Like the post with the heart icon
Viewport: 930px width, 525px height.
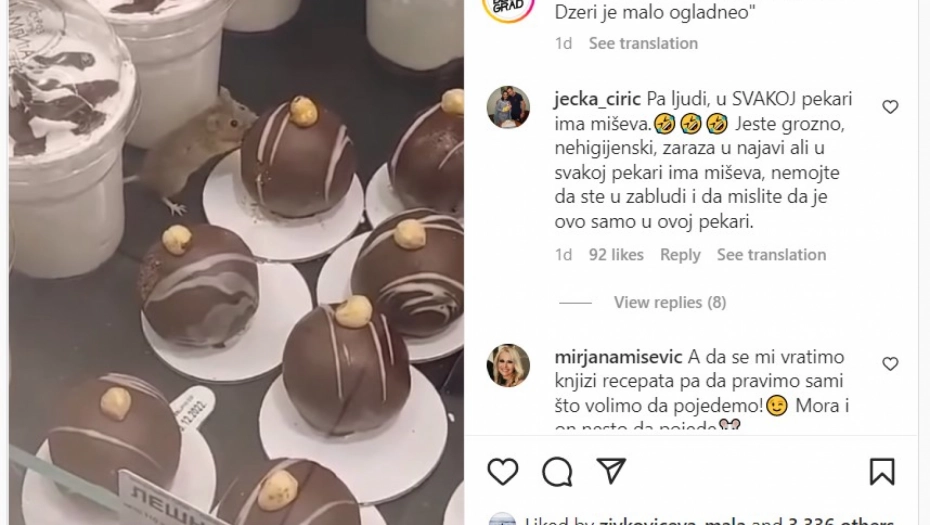tap(503, 472)
